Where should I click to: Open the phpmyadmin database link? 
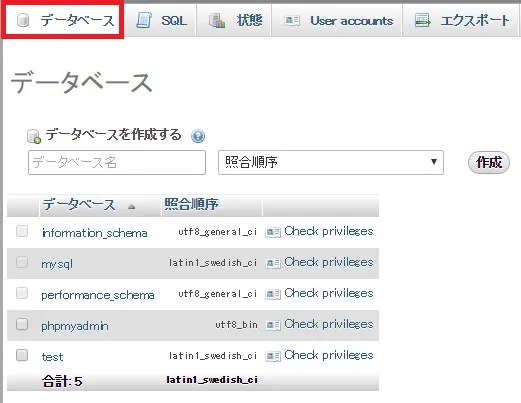coord(75,326)
